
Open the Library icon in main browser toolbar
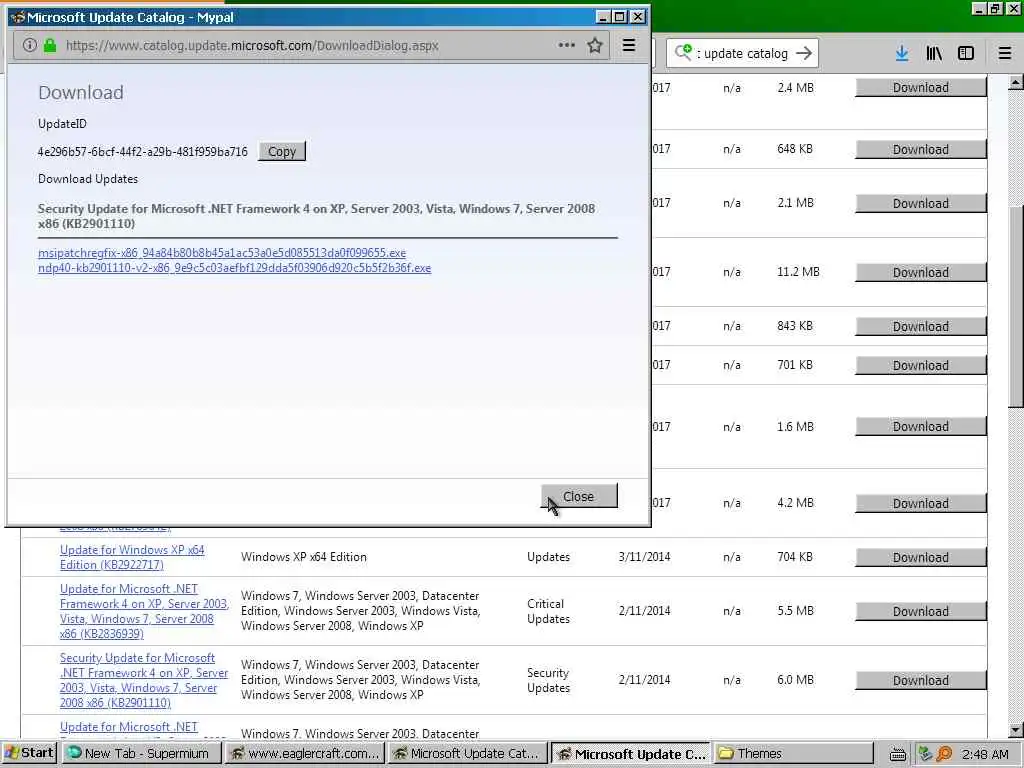click(934, 54)
